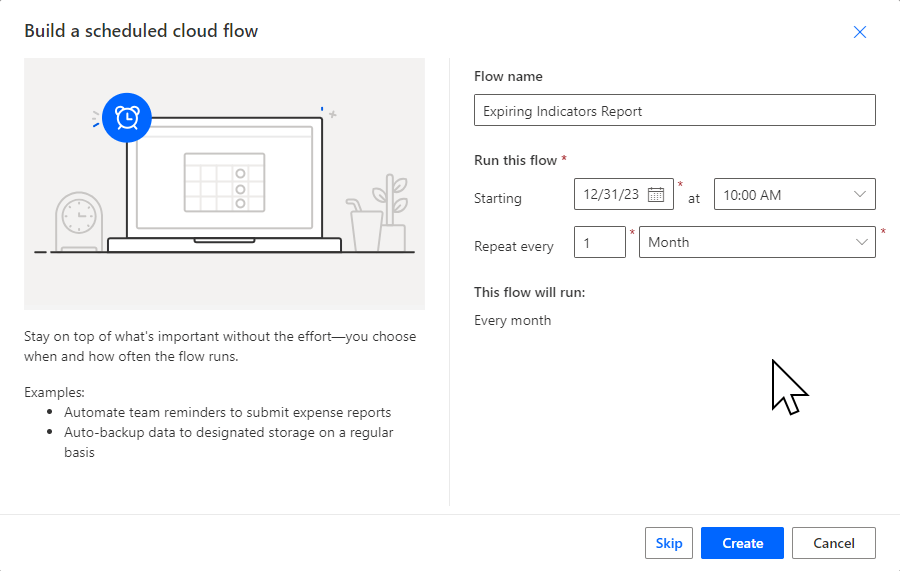Close the scheduled cloud flow dialog
Viewport: 900px width, 571px height.
tap(859, 32)
